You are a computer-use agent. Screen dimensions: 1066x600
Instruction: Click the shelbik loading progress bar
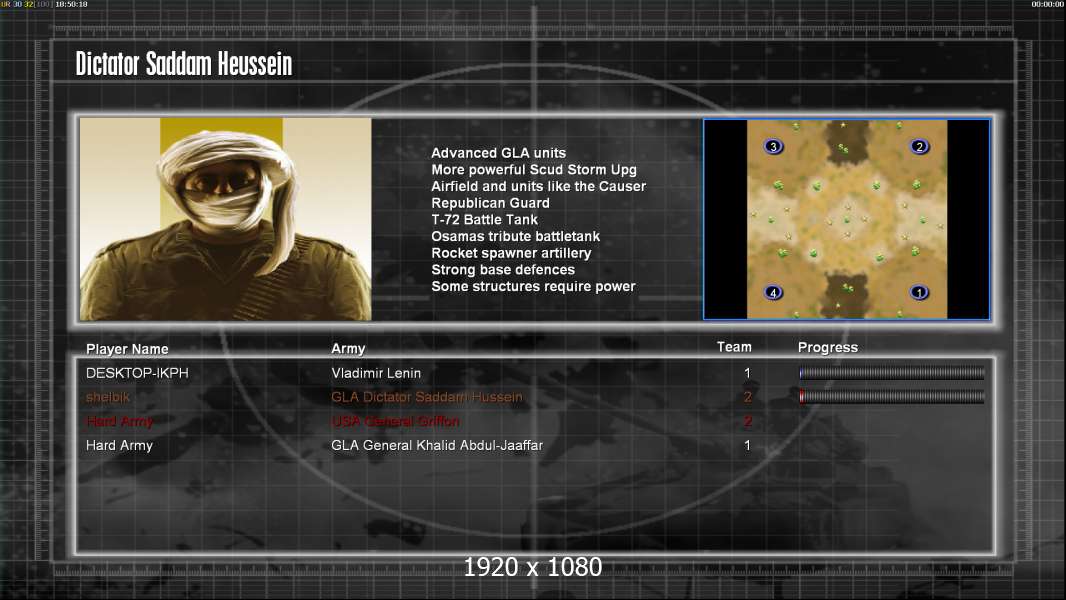[x=891, y=397]
